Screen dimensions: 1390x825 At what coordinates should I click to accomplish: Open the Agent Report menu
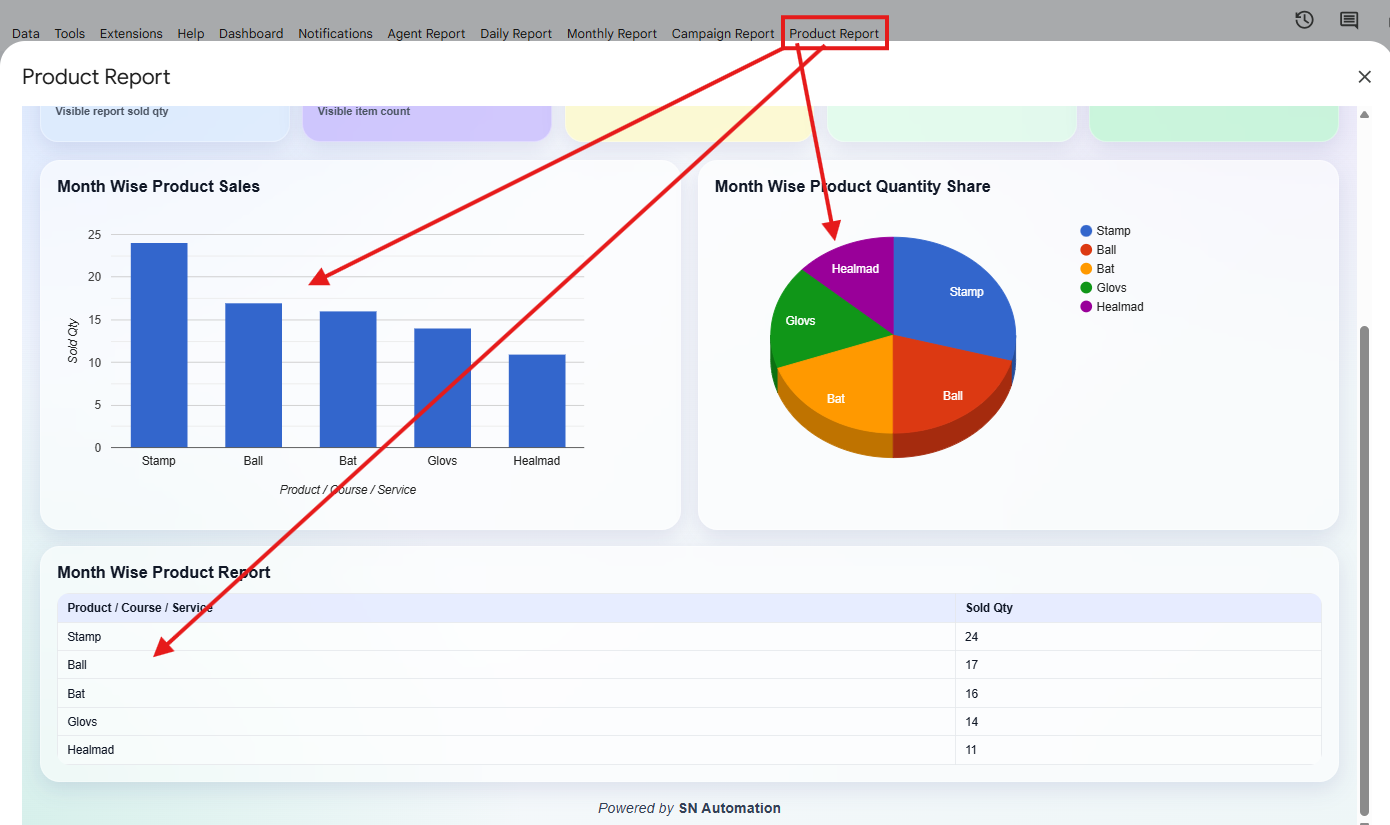426,33
